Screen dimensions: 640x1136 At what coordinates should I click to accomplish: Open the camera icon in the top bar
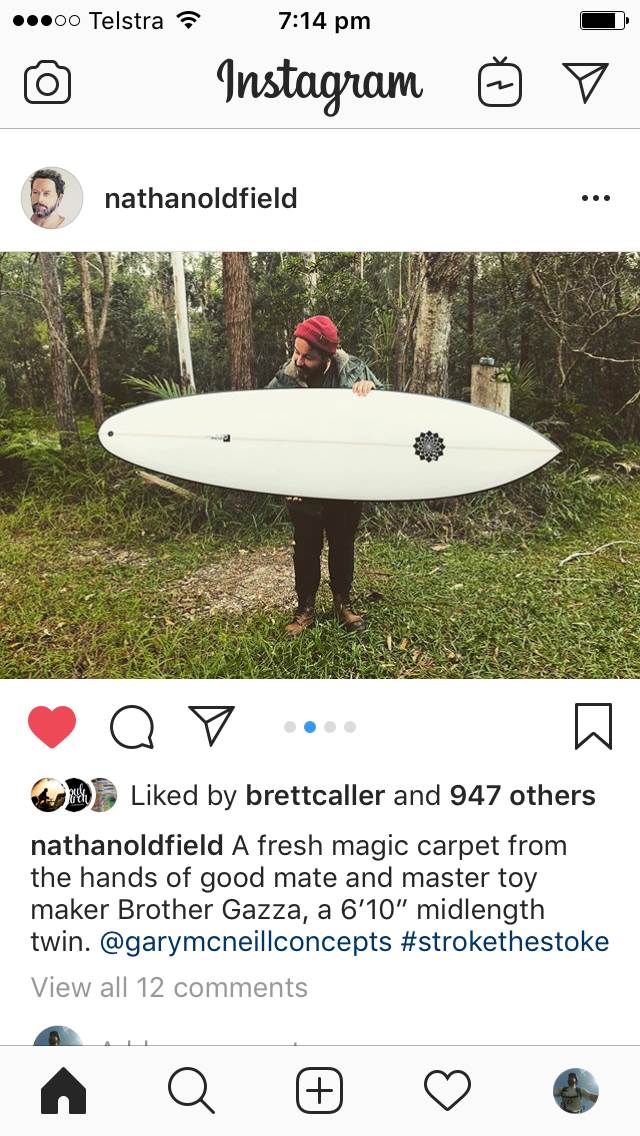pyautogui.click(x=47, y=83)
